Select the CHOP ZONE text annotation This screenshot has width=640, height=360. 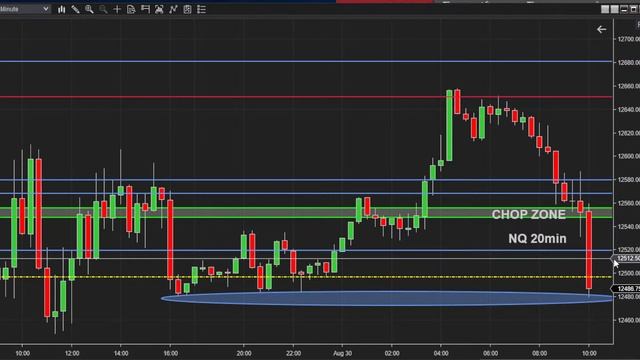[x=529, y=214]
